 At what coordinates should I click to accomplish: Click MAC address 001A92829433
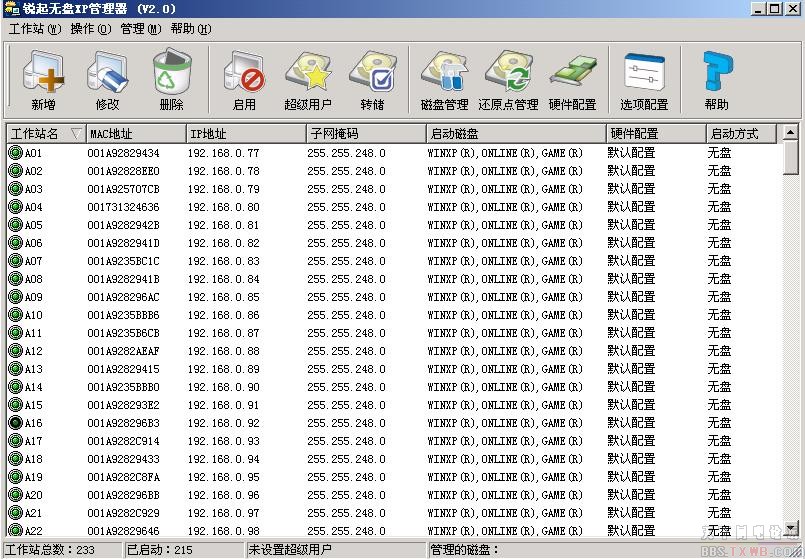point(123,458)
